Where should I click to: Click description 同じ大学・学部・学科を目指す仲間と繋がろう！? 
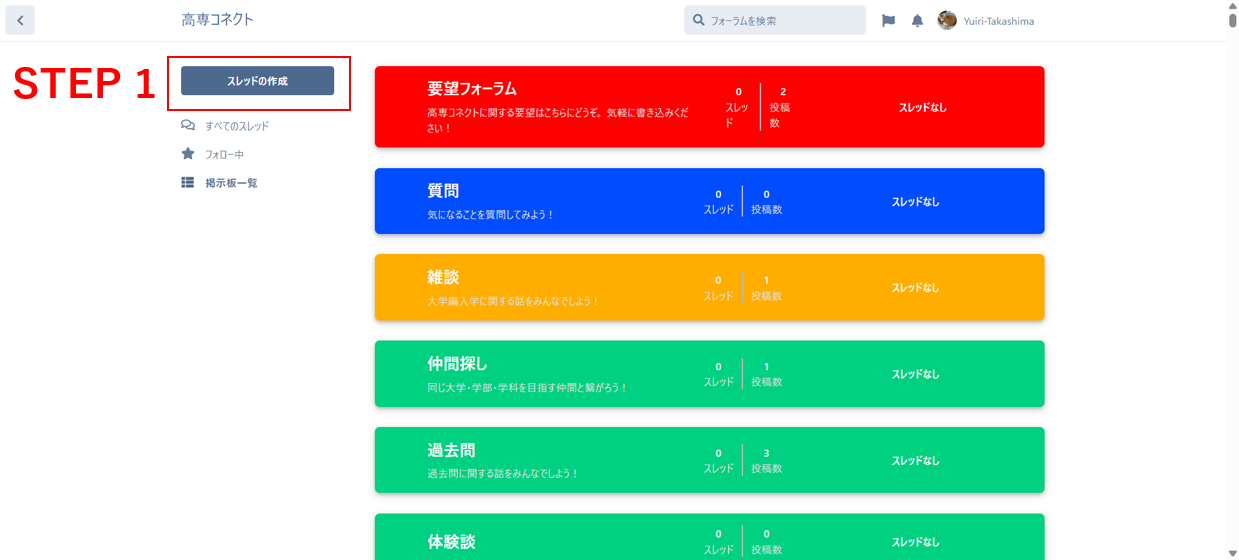pyautogui.click(x=527, y=388)
